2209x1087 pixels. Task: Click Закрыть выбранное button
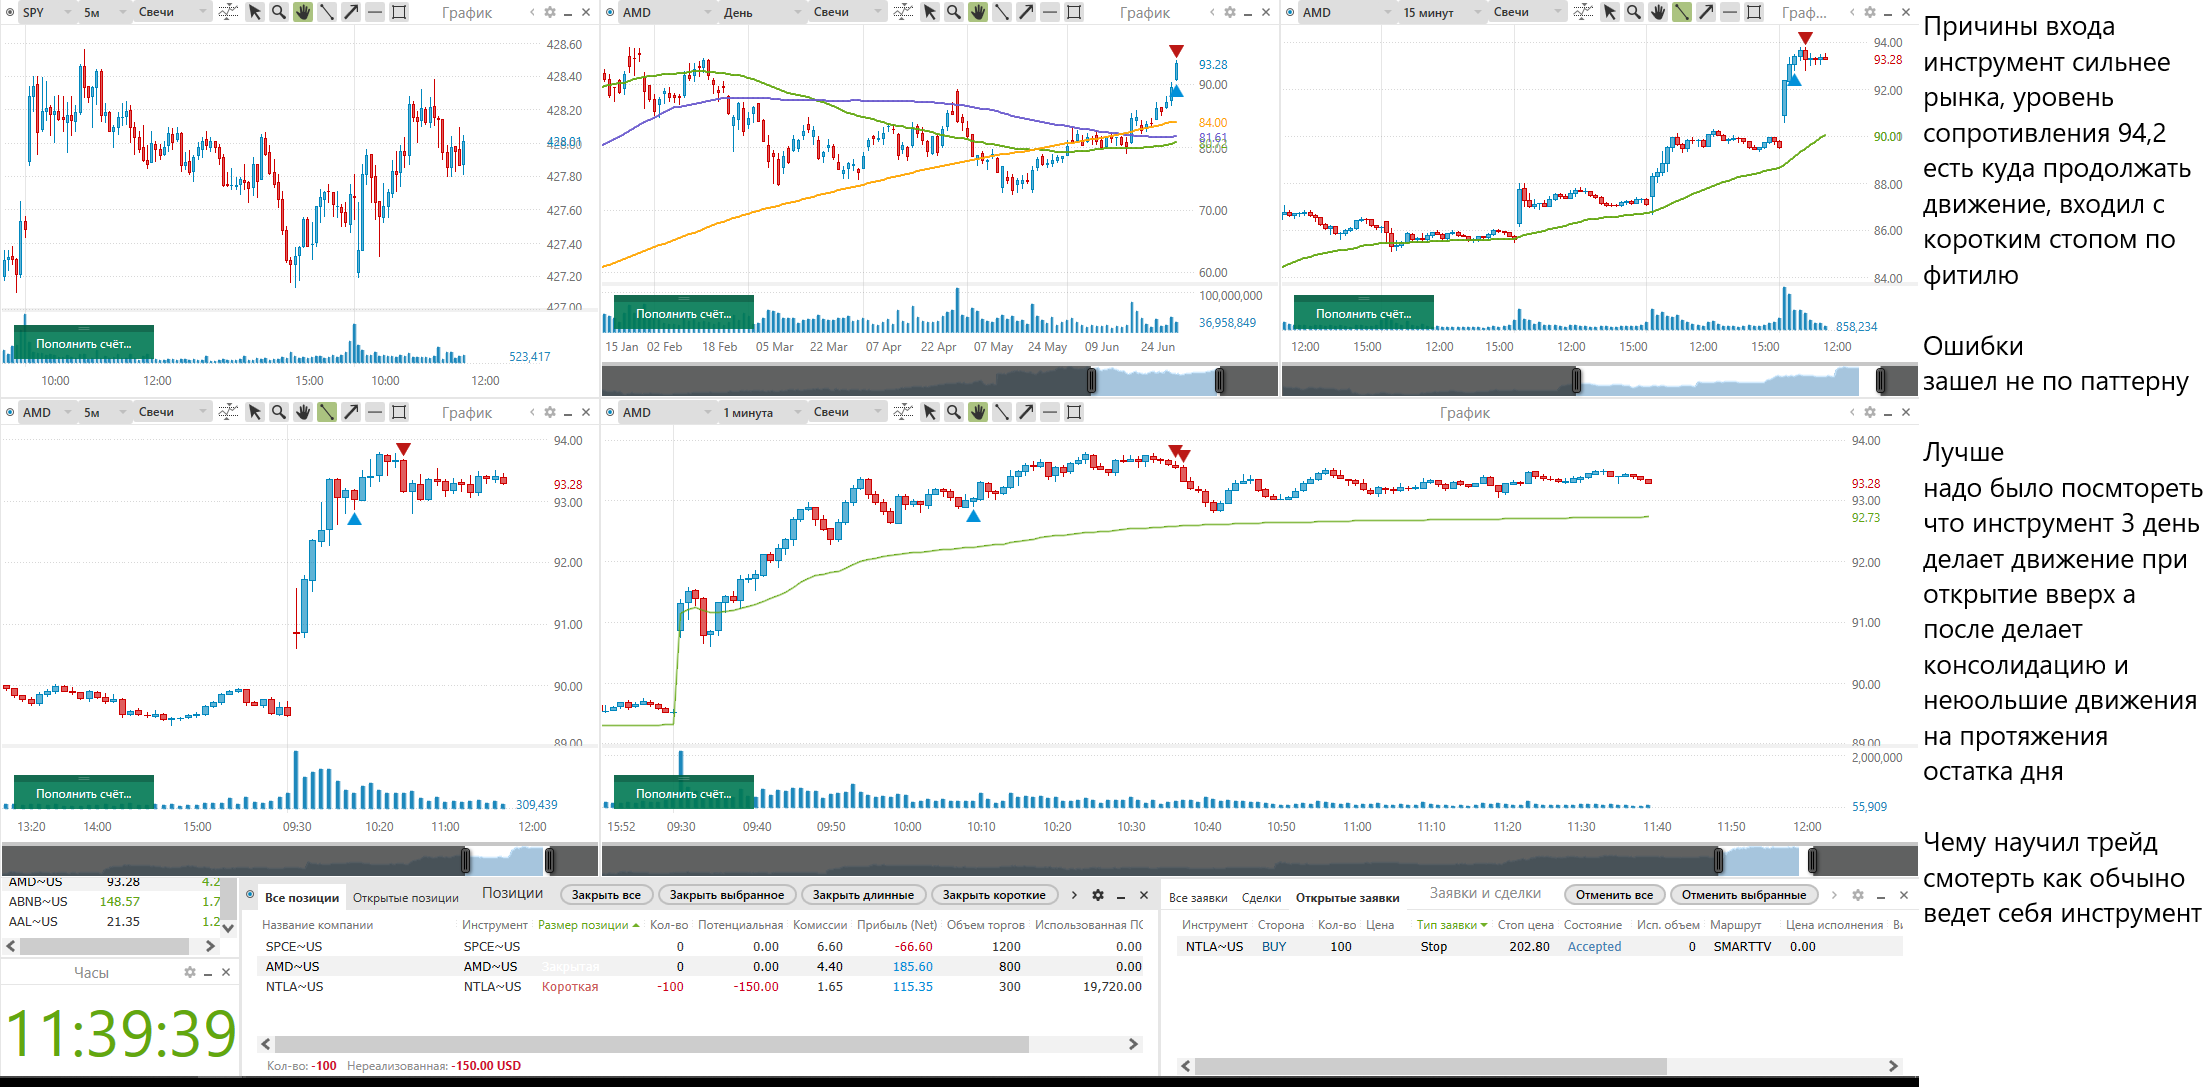[x=727, y=895]
